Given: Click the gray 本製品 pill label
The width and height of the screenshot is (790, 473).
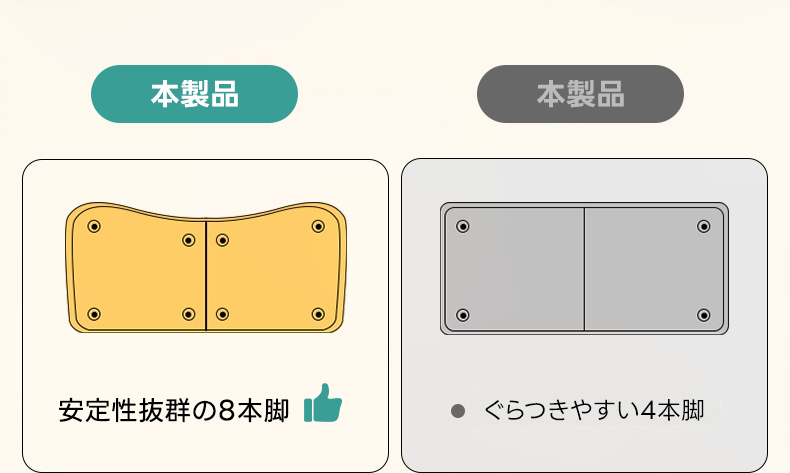Looking at the screenshot, I should pos(580,94).
